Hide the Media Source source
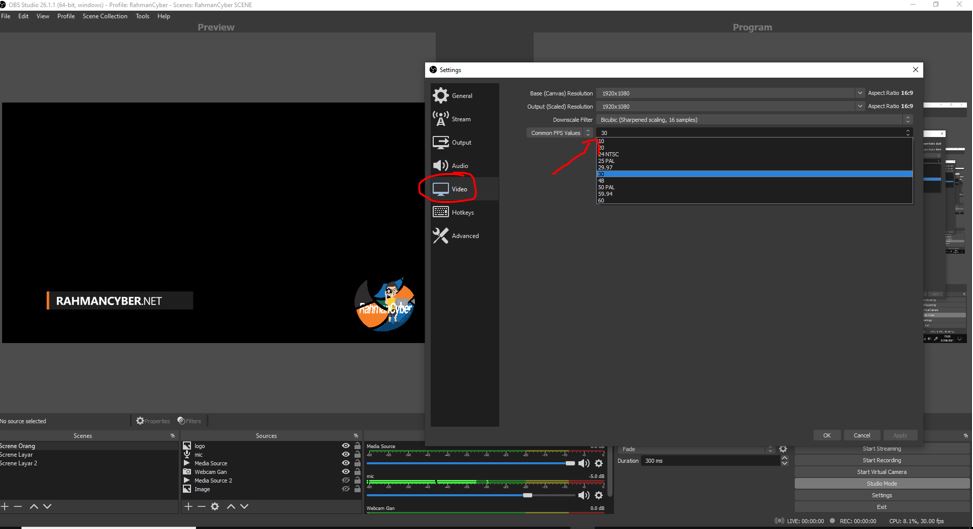Image resolution: width=973 pixels, height=529 pixels. pos(346,463)
